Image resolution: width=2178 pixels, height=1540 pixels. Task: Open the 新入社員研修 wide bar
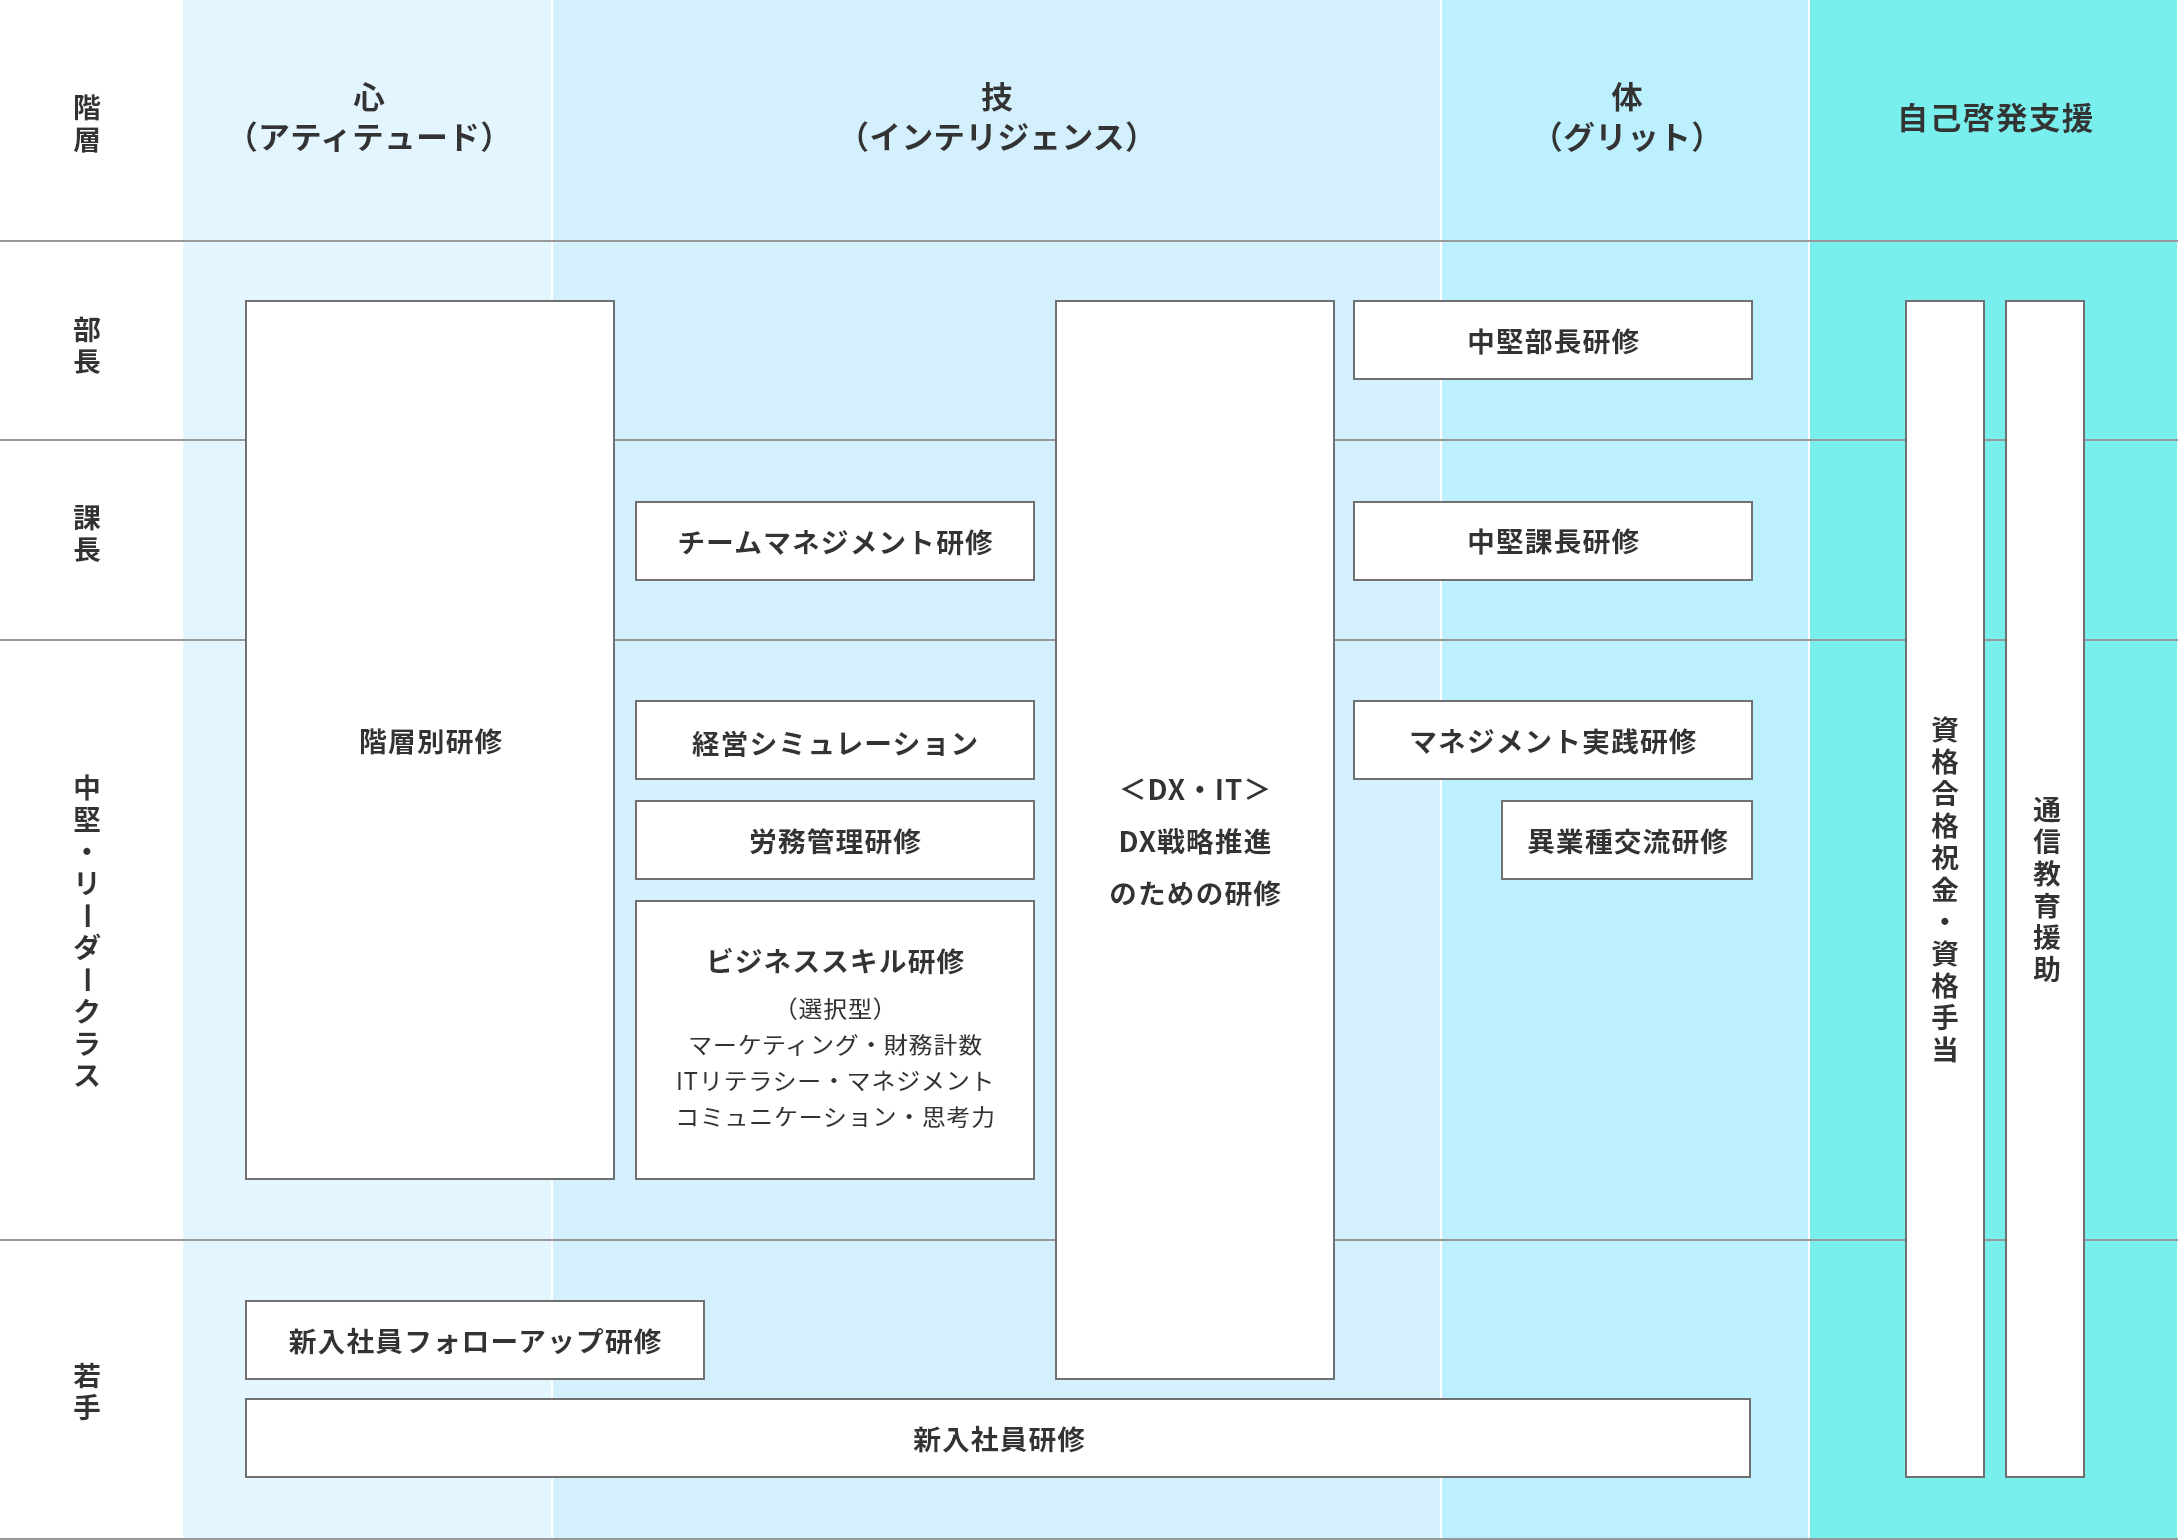pyautogui.click(x=998, y=1438)
